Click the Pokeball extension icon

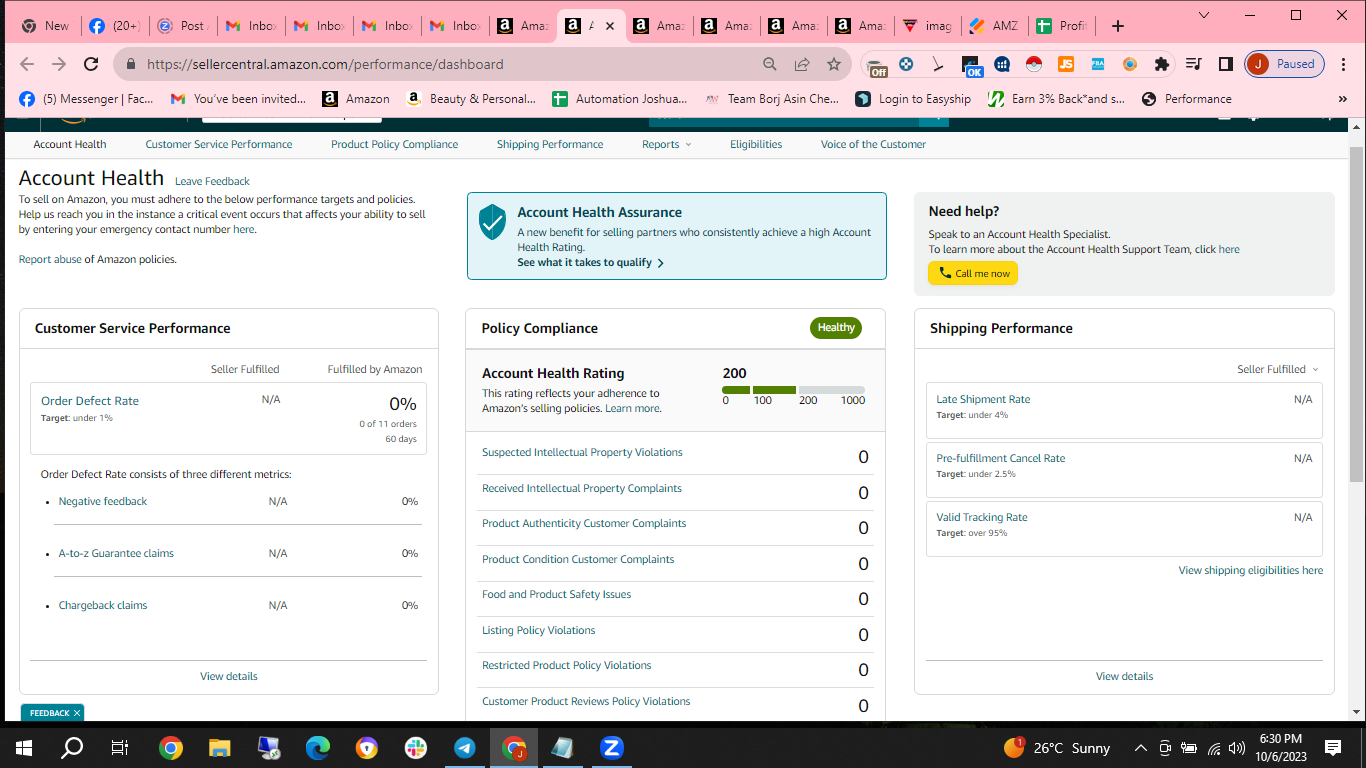(x=1034, y=64)
